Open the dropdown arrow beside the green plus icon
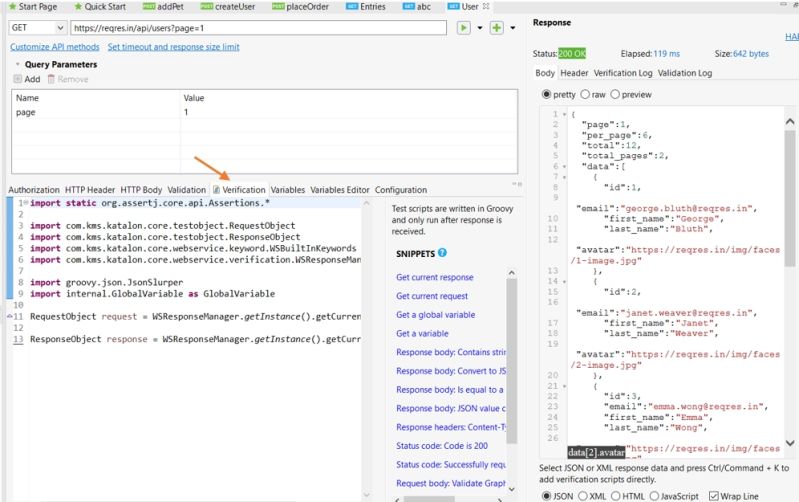This screenshot has width=799, height=502. pyautogui.click(x=513, y=28)
